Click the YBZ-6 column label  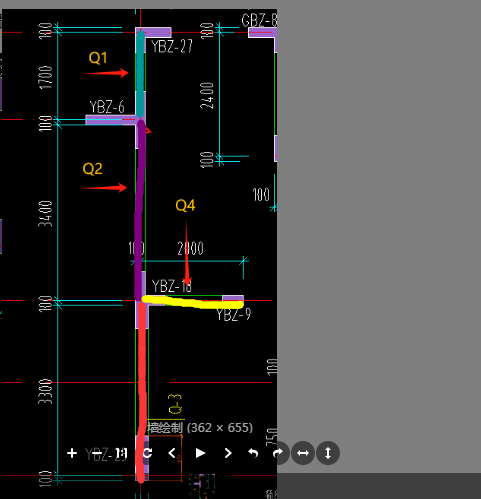coord(107,107)
